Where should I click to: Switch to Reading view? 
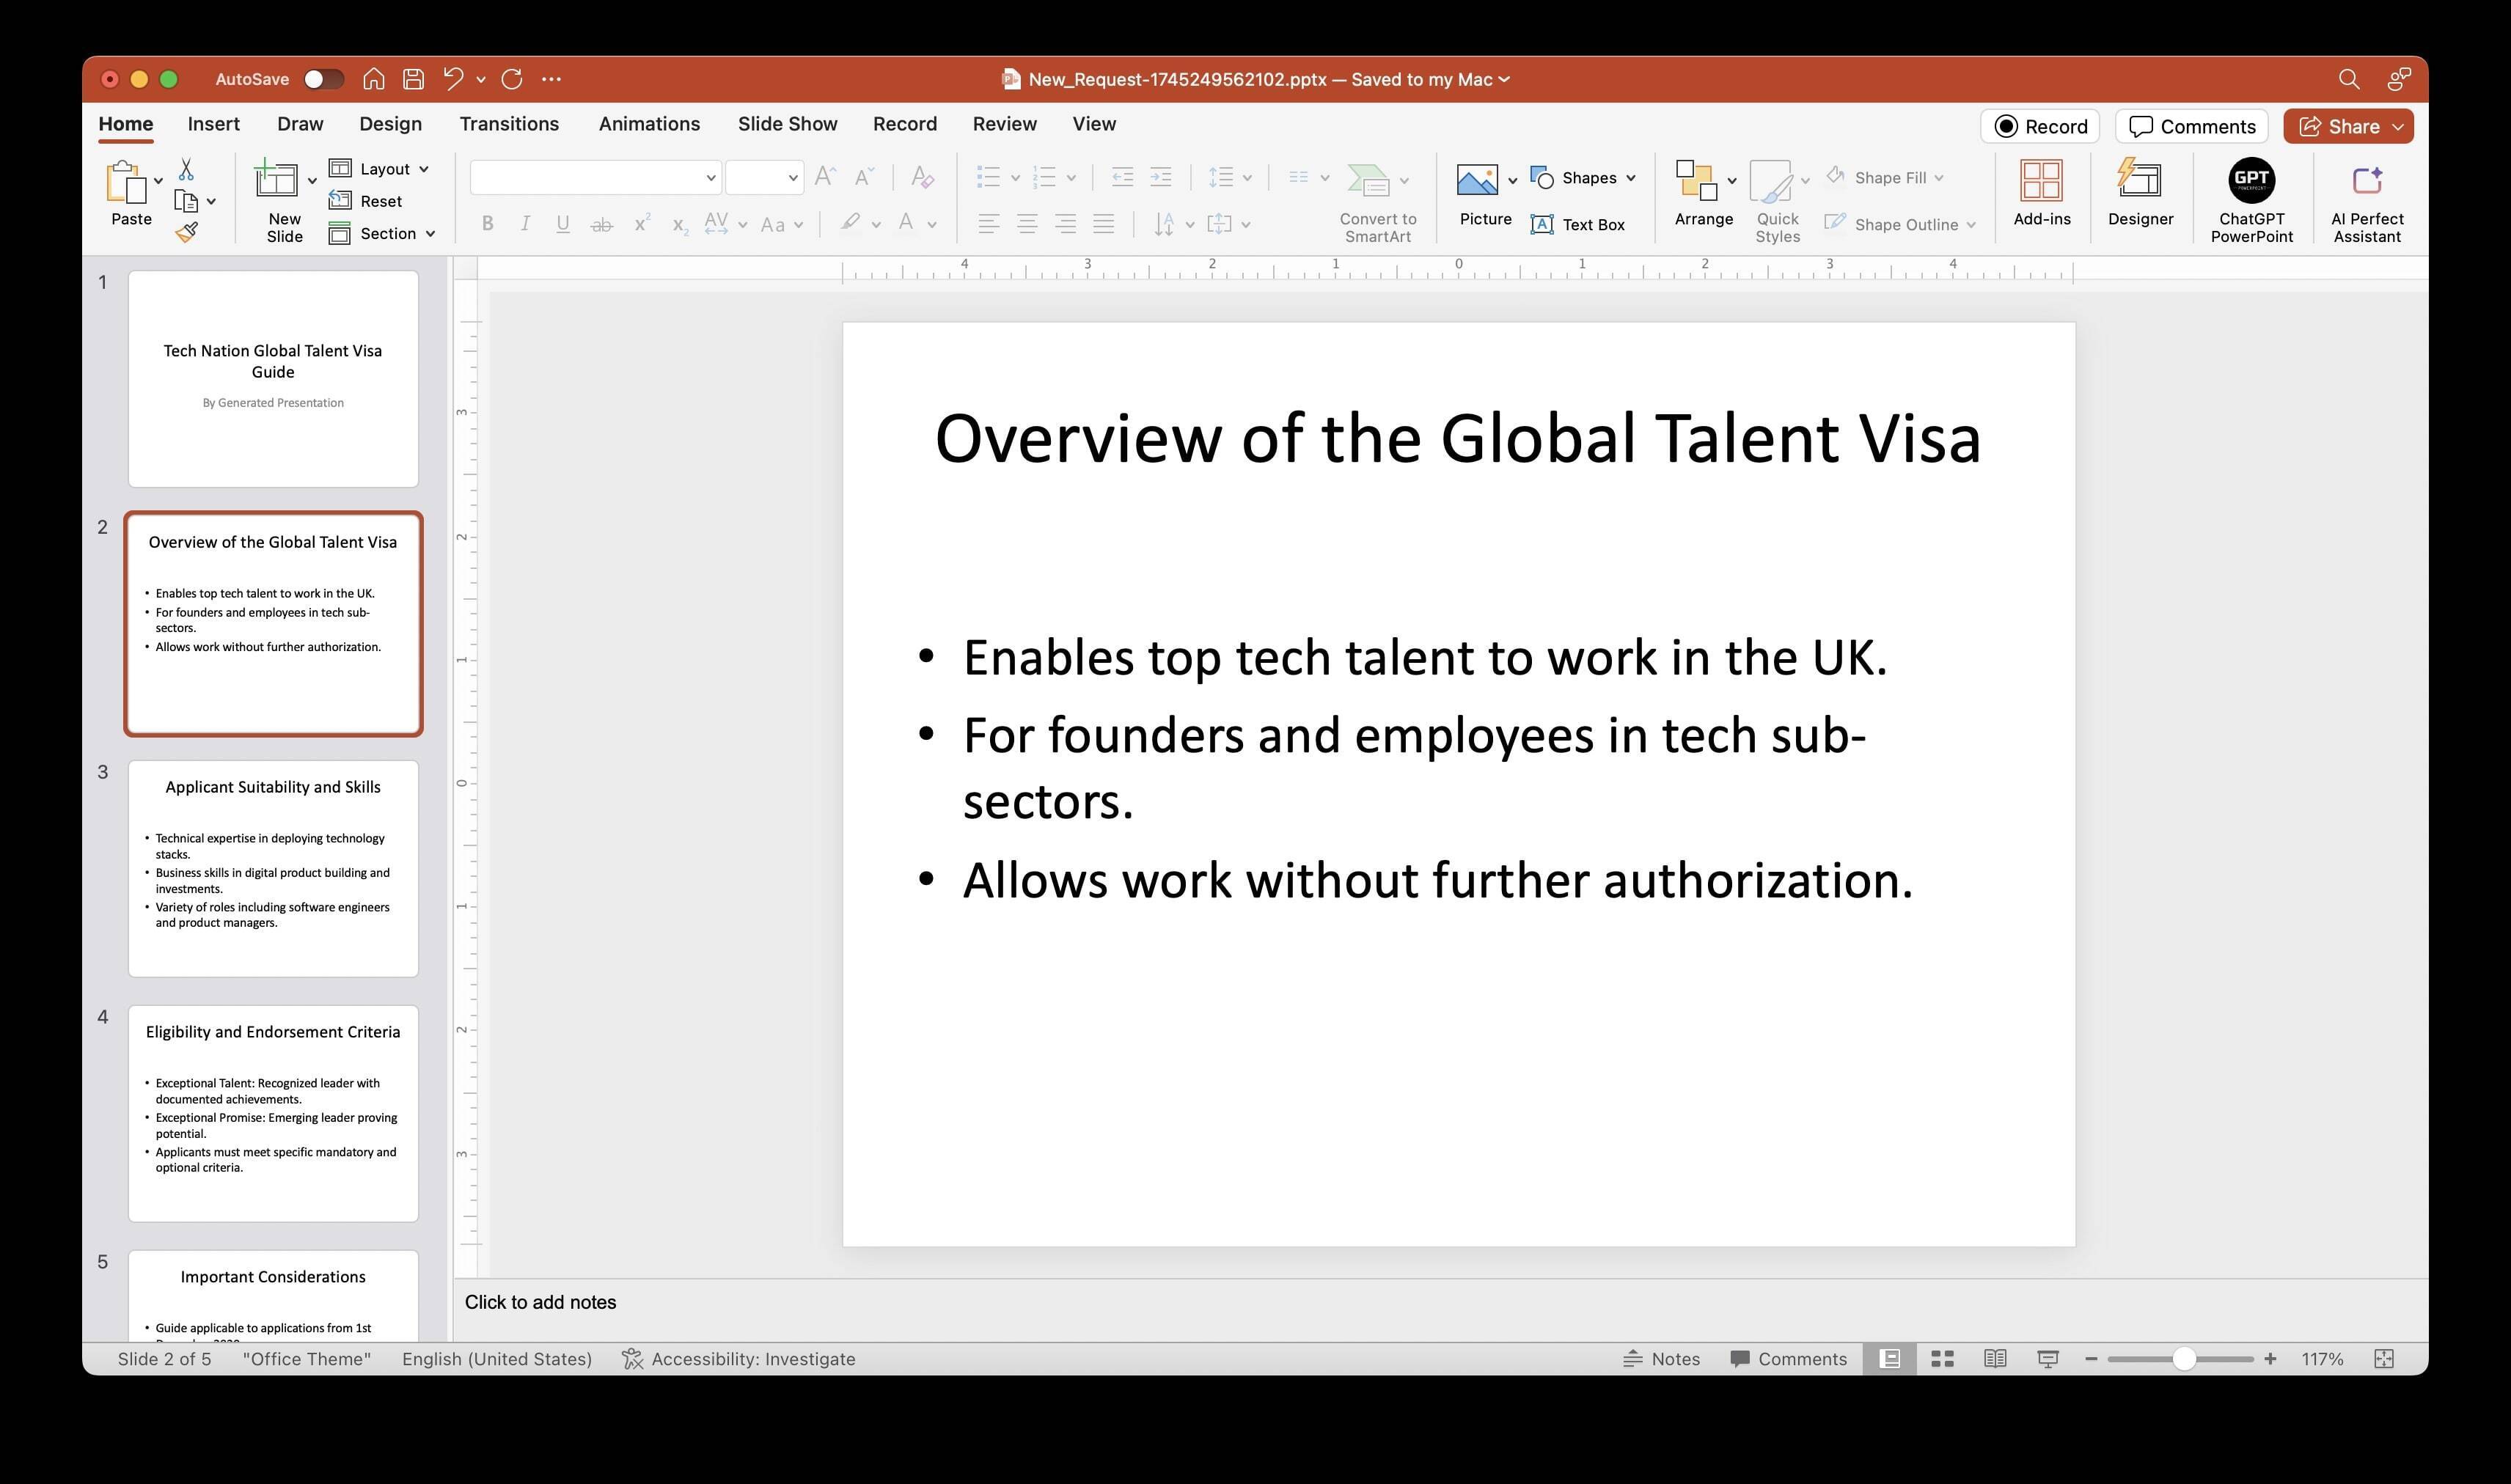[x=1995, y=1358]
